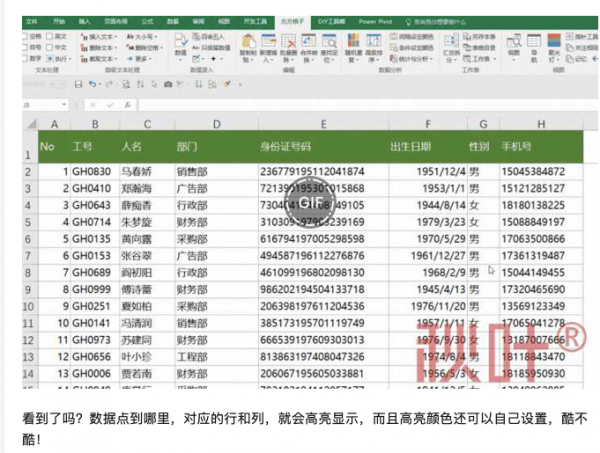Click the 身份证号码 header cell
The width and height of the screenshot is (600, 453).
pos(324,147)
